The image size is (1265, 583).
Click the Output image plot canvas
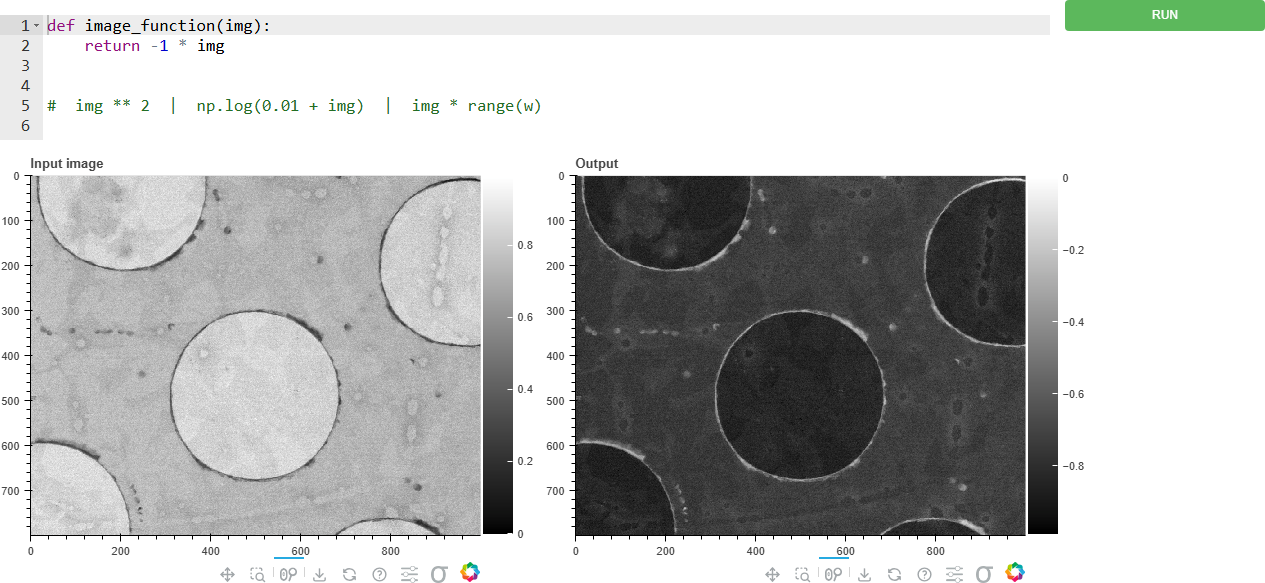point(801,356)
